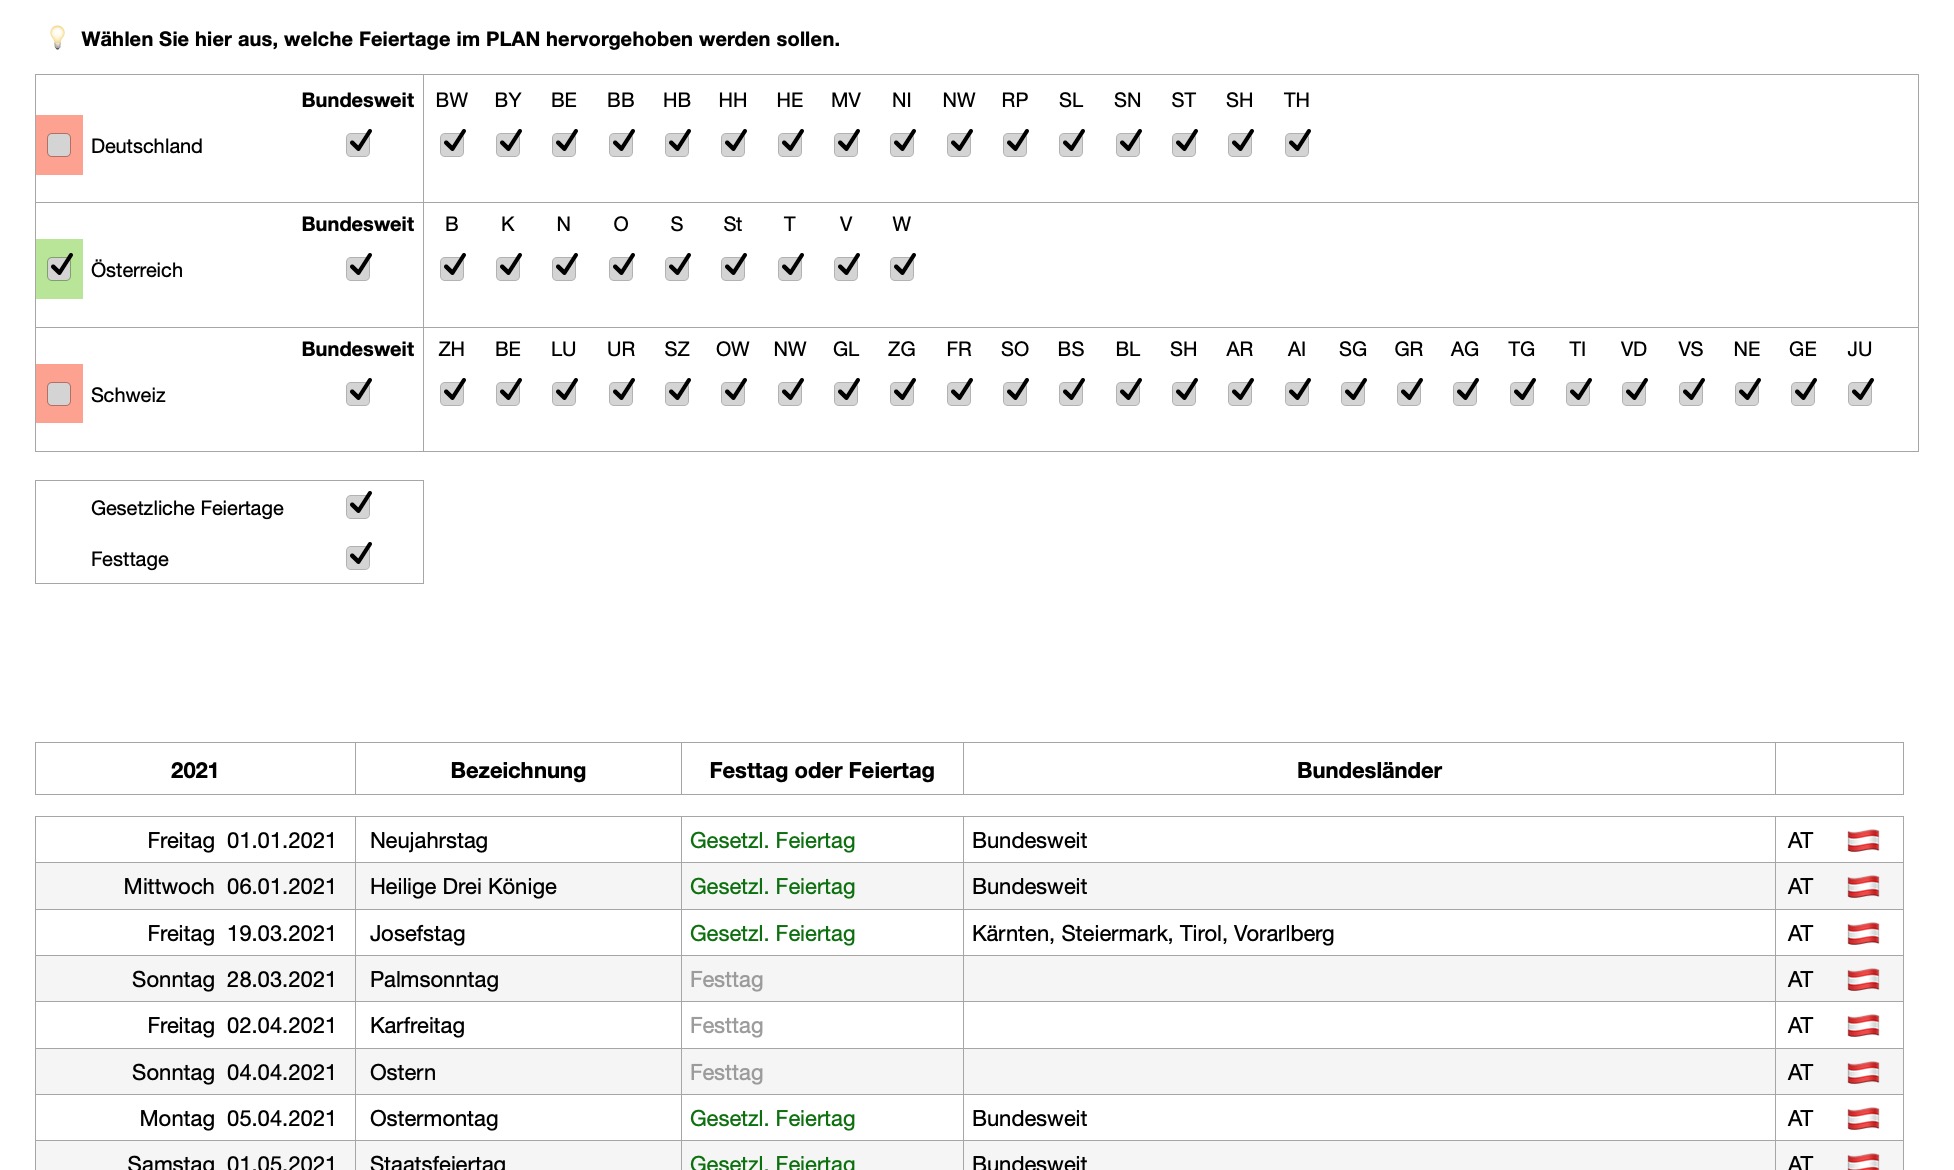
Task: Uncheck the Festtage option
Action: pyautogui.click(x=358, y=557)
